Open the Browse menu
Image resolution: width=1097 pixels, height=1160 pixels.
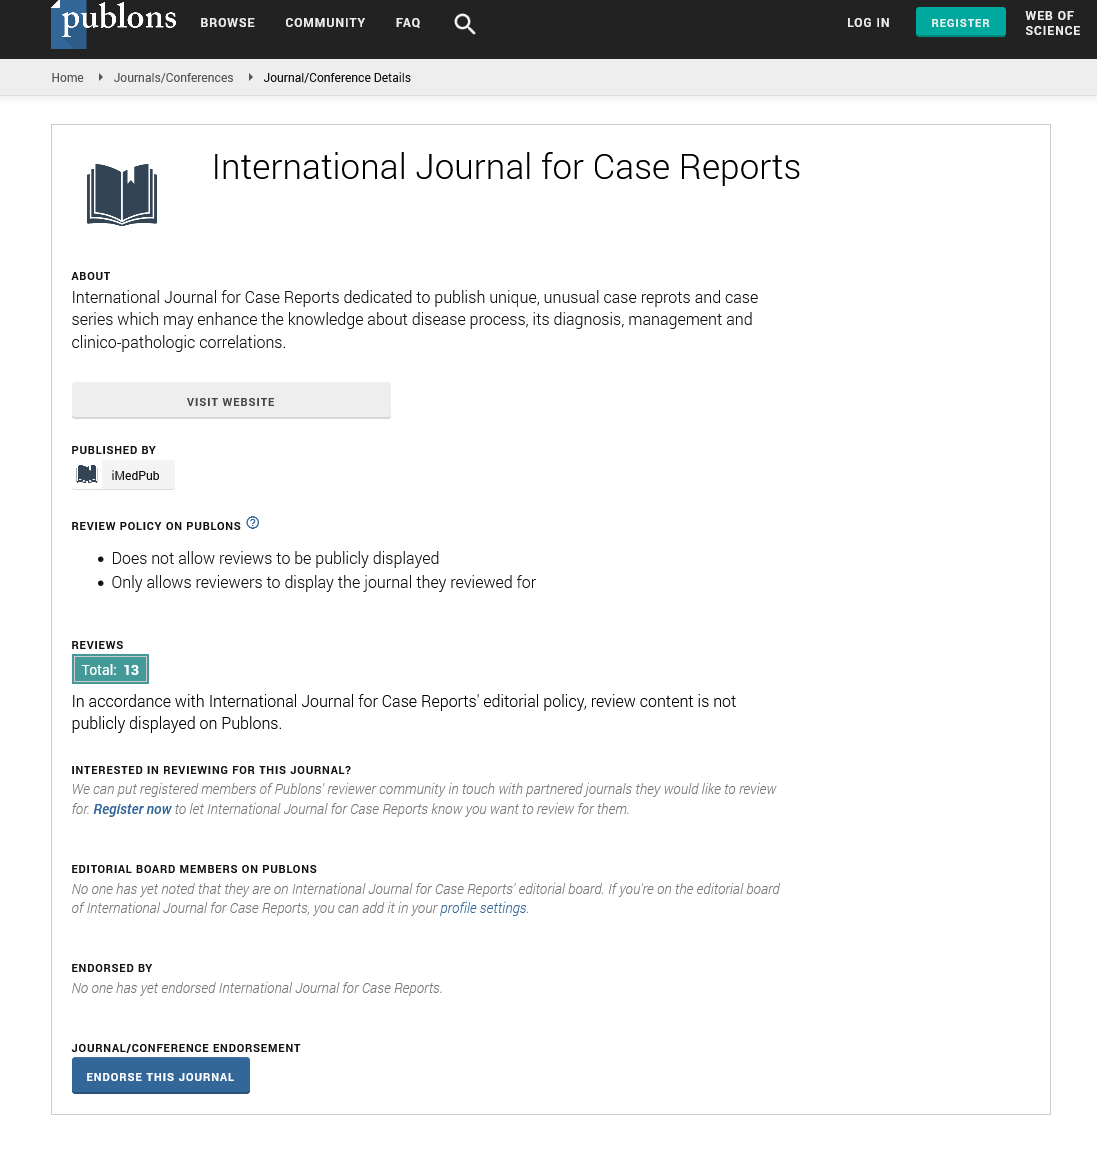[x=227, y=23]
